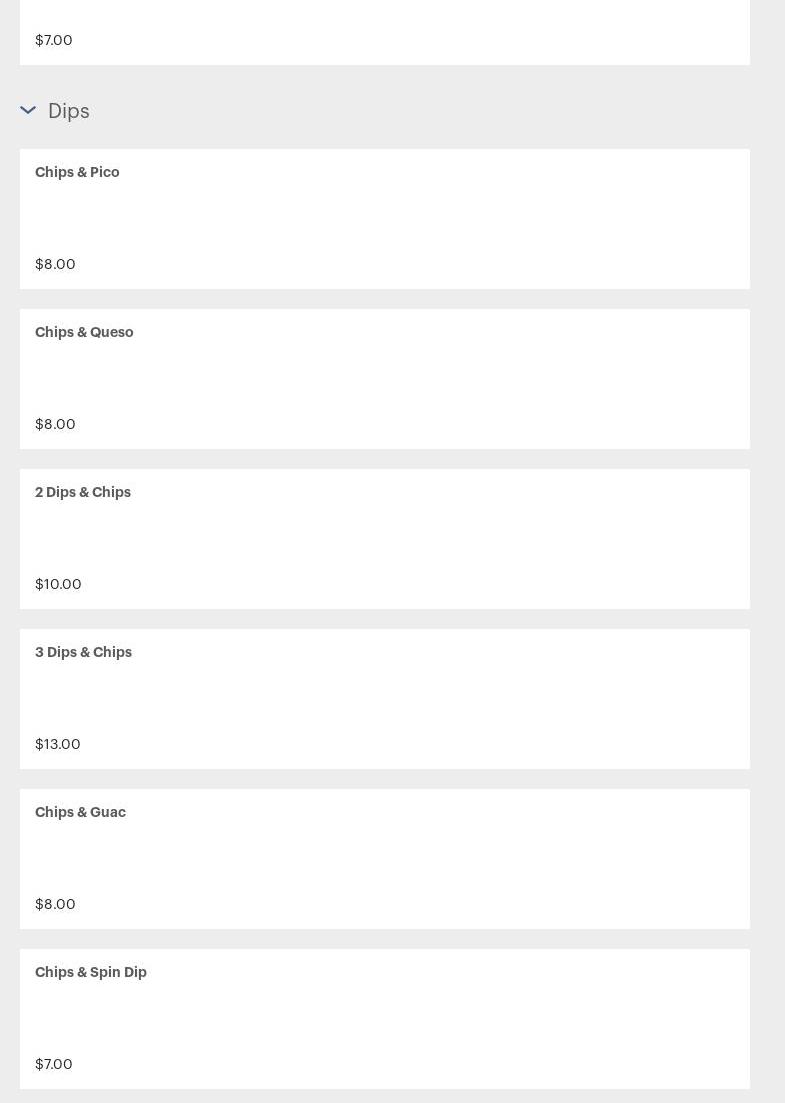Click empty space inside 3 Dips & Chips card

click(x=450, y=700)
